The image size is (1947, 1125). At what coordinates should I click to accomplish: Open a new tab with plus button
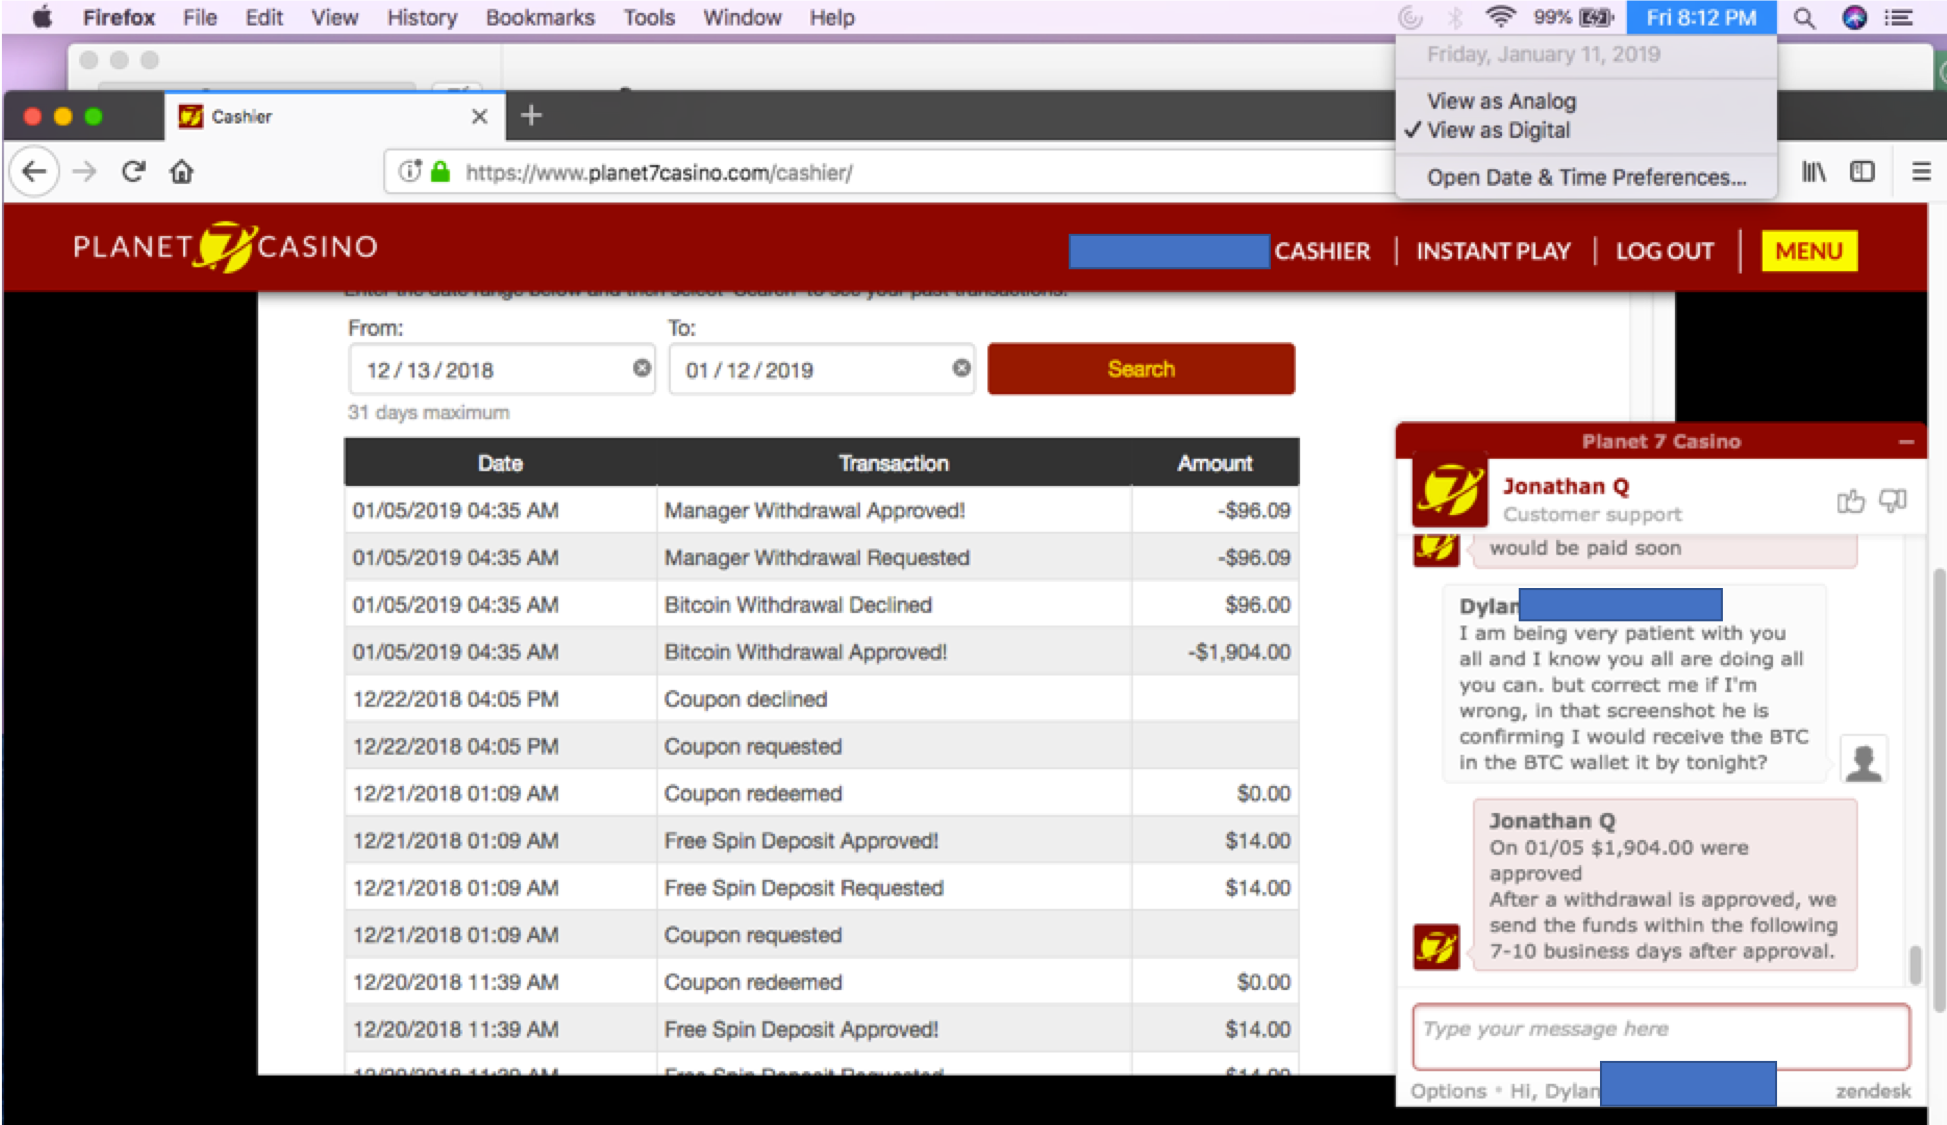tap(531, 116)
